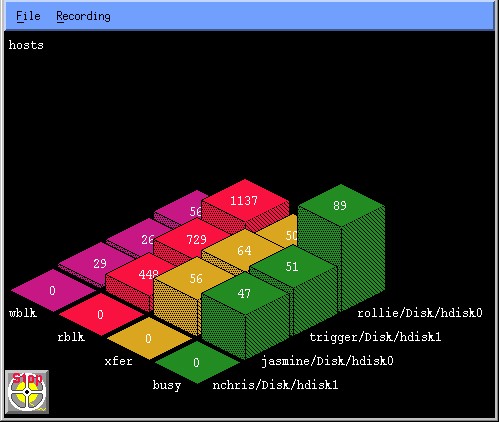499x422 pixels.
Task: Click the red block showing 729
Action: point(197,239)
